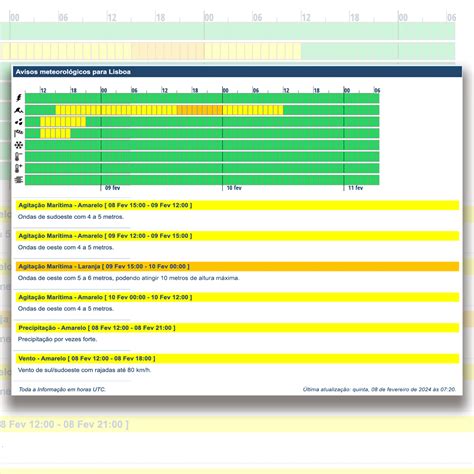This screenshot has height=474, width=474.
Task: Click the Última atualização timestamp text
Action: pyautogui.click(x=379, y=389)
